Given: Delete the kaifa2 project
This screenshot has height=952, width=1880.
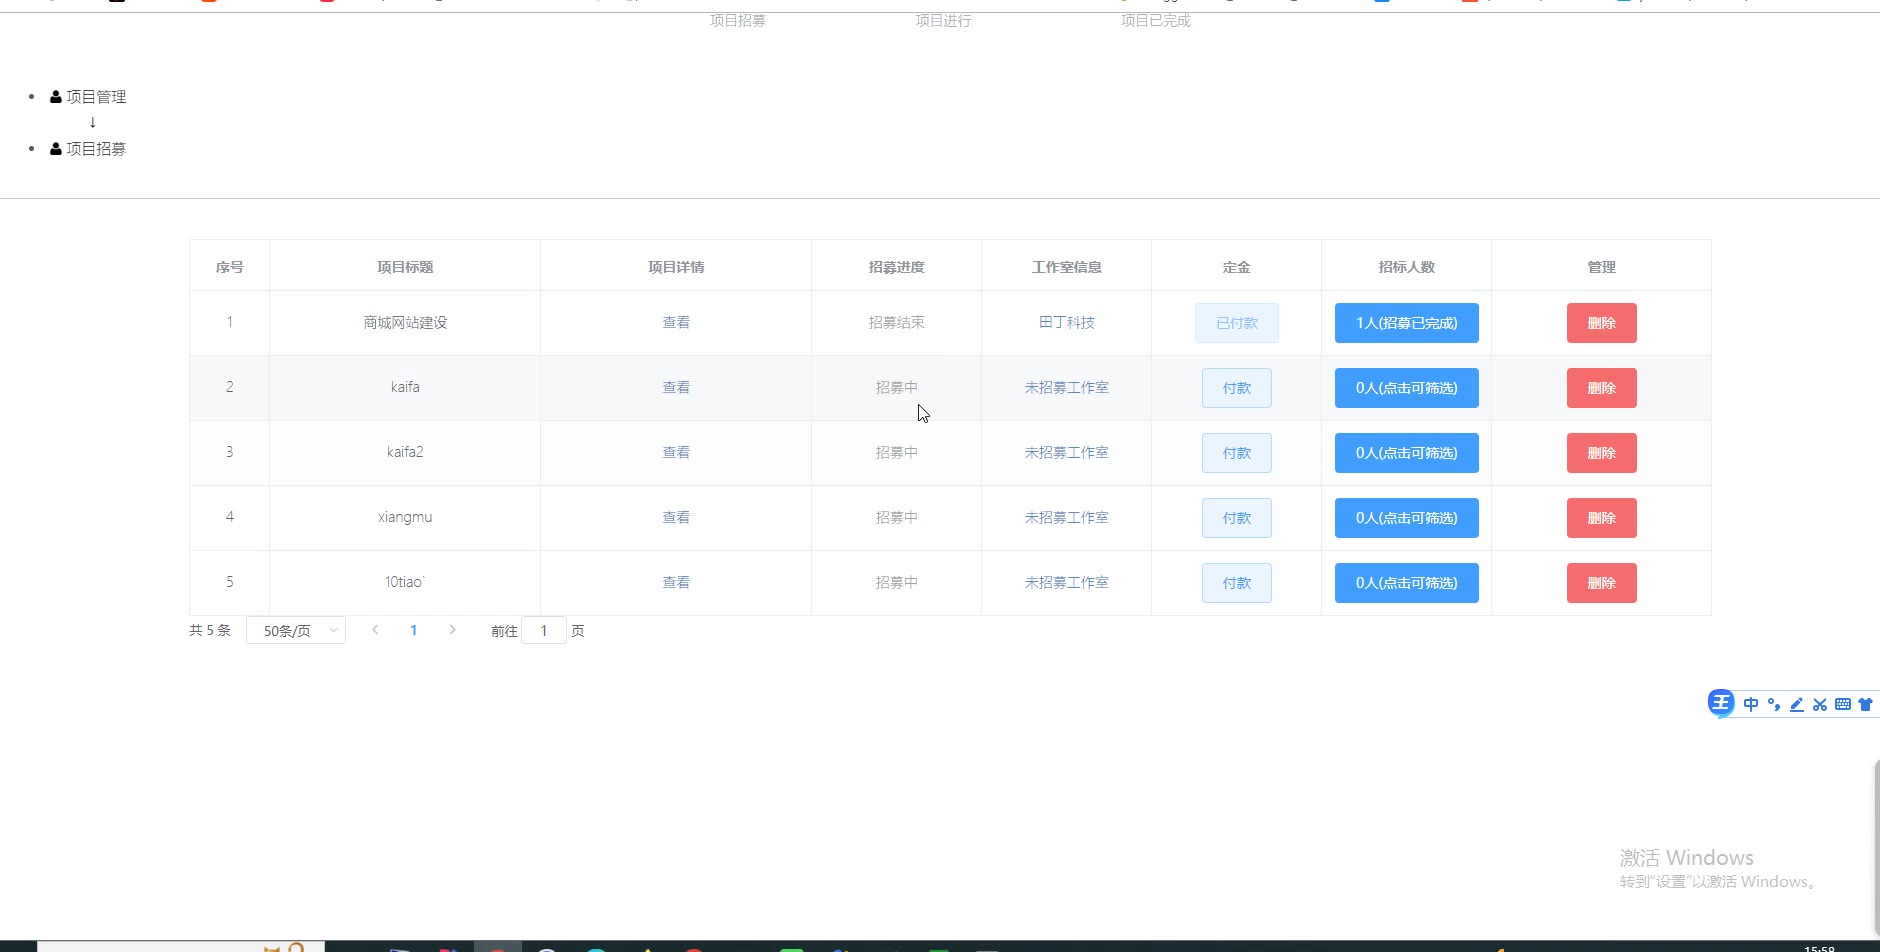Looking at the screenshot, I should pyautogui.click(x=1602, y=453).
